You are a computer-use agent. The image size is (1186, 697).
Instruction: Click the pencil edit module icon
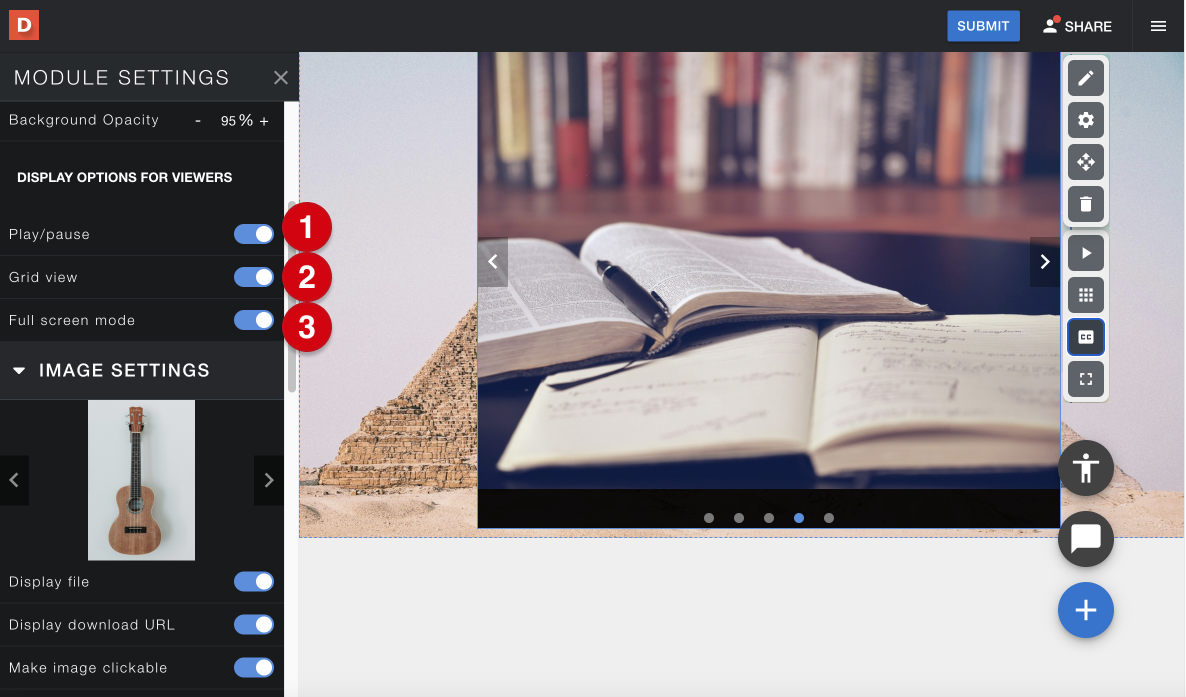click(x=1085, y=78)
